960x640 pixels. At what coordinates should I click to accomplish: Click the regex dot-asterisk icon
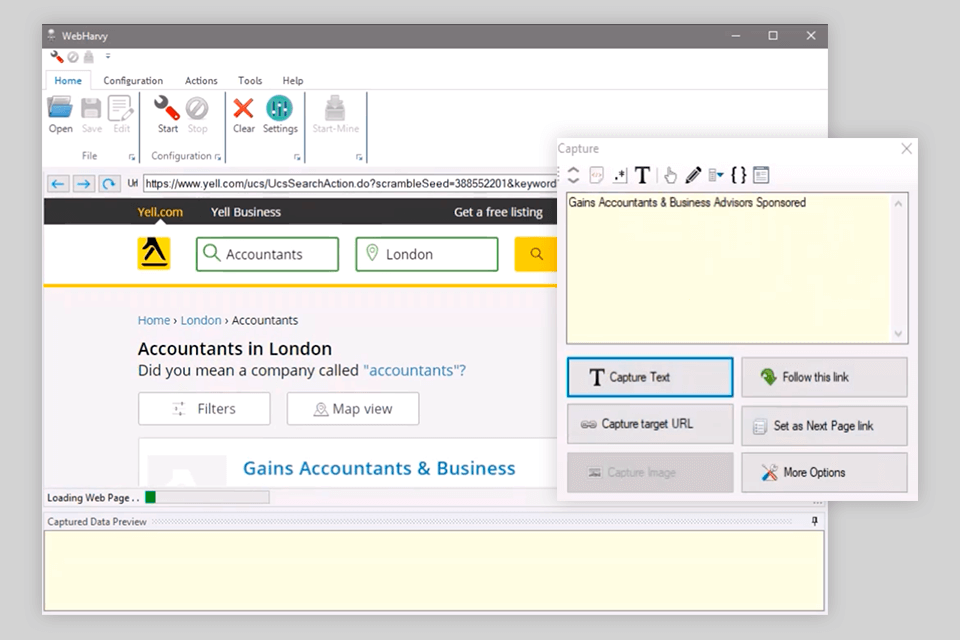tap(620, 176)
